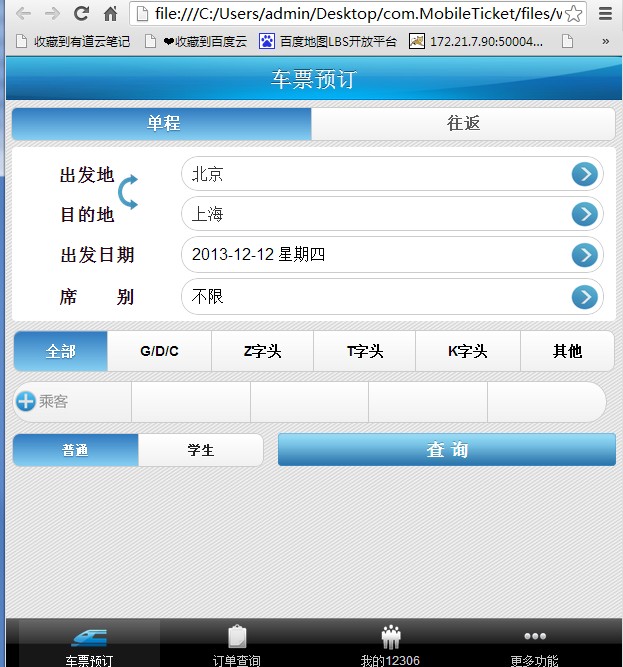Add a passenger with the plus icon
Image resolution: width=623 pixels, height=667 pixels.
point(26,401)
